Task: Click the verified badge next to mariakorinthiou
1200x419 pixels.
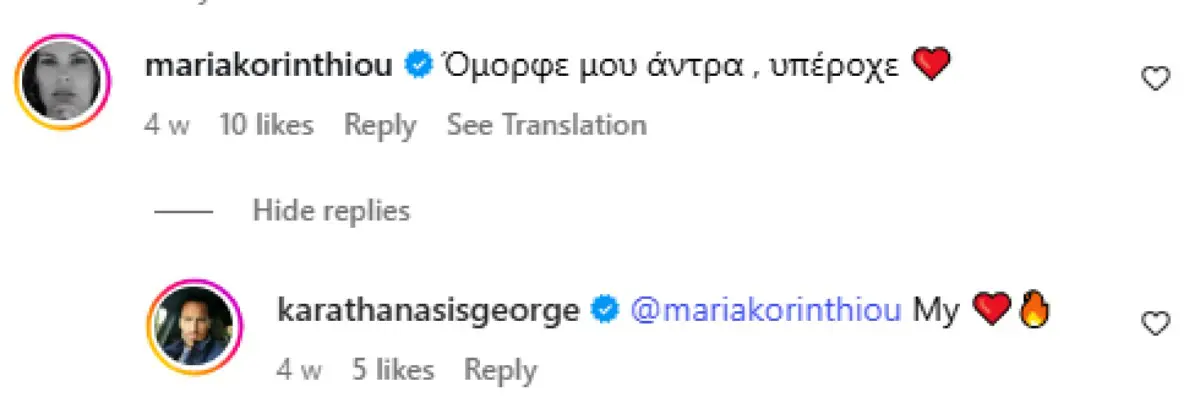Action: pyautogui.click(x=418, y=66)
